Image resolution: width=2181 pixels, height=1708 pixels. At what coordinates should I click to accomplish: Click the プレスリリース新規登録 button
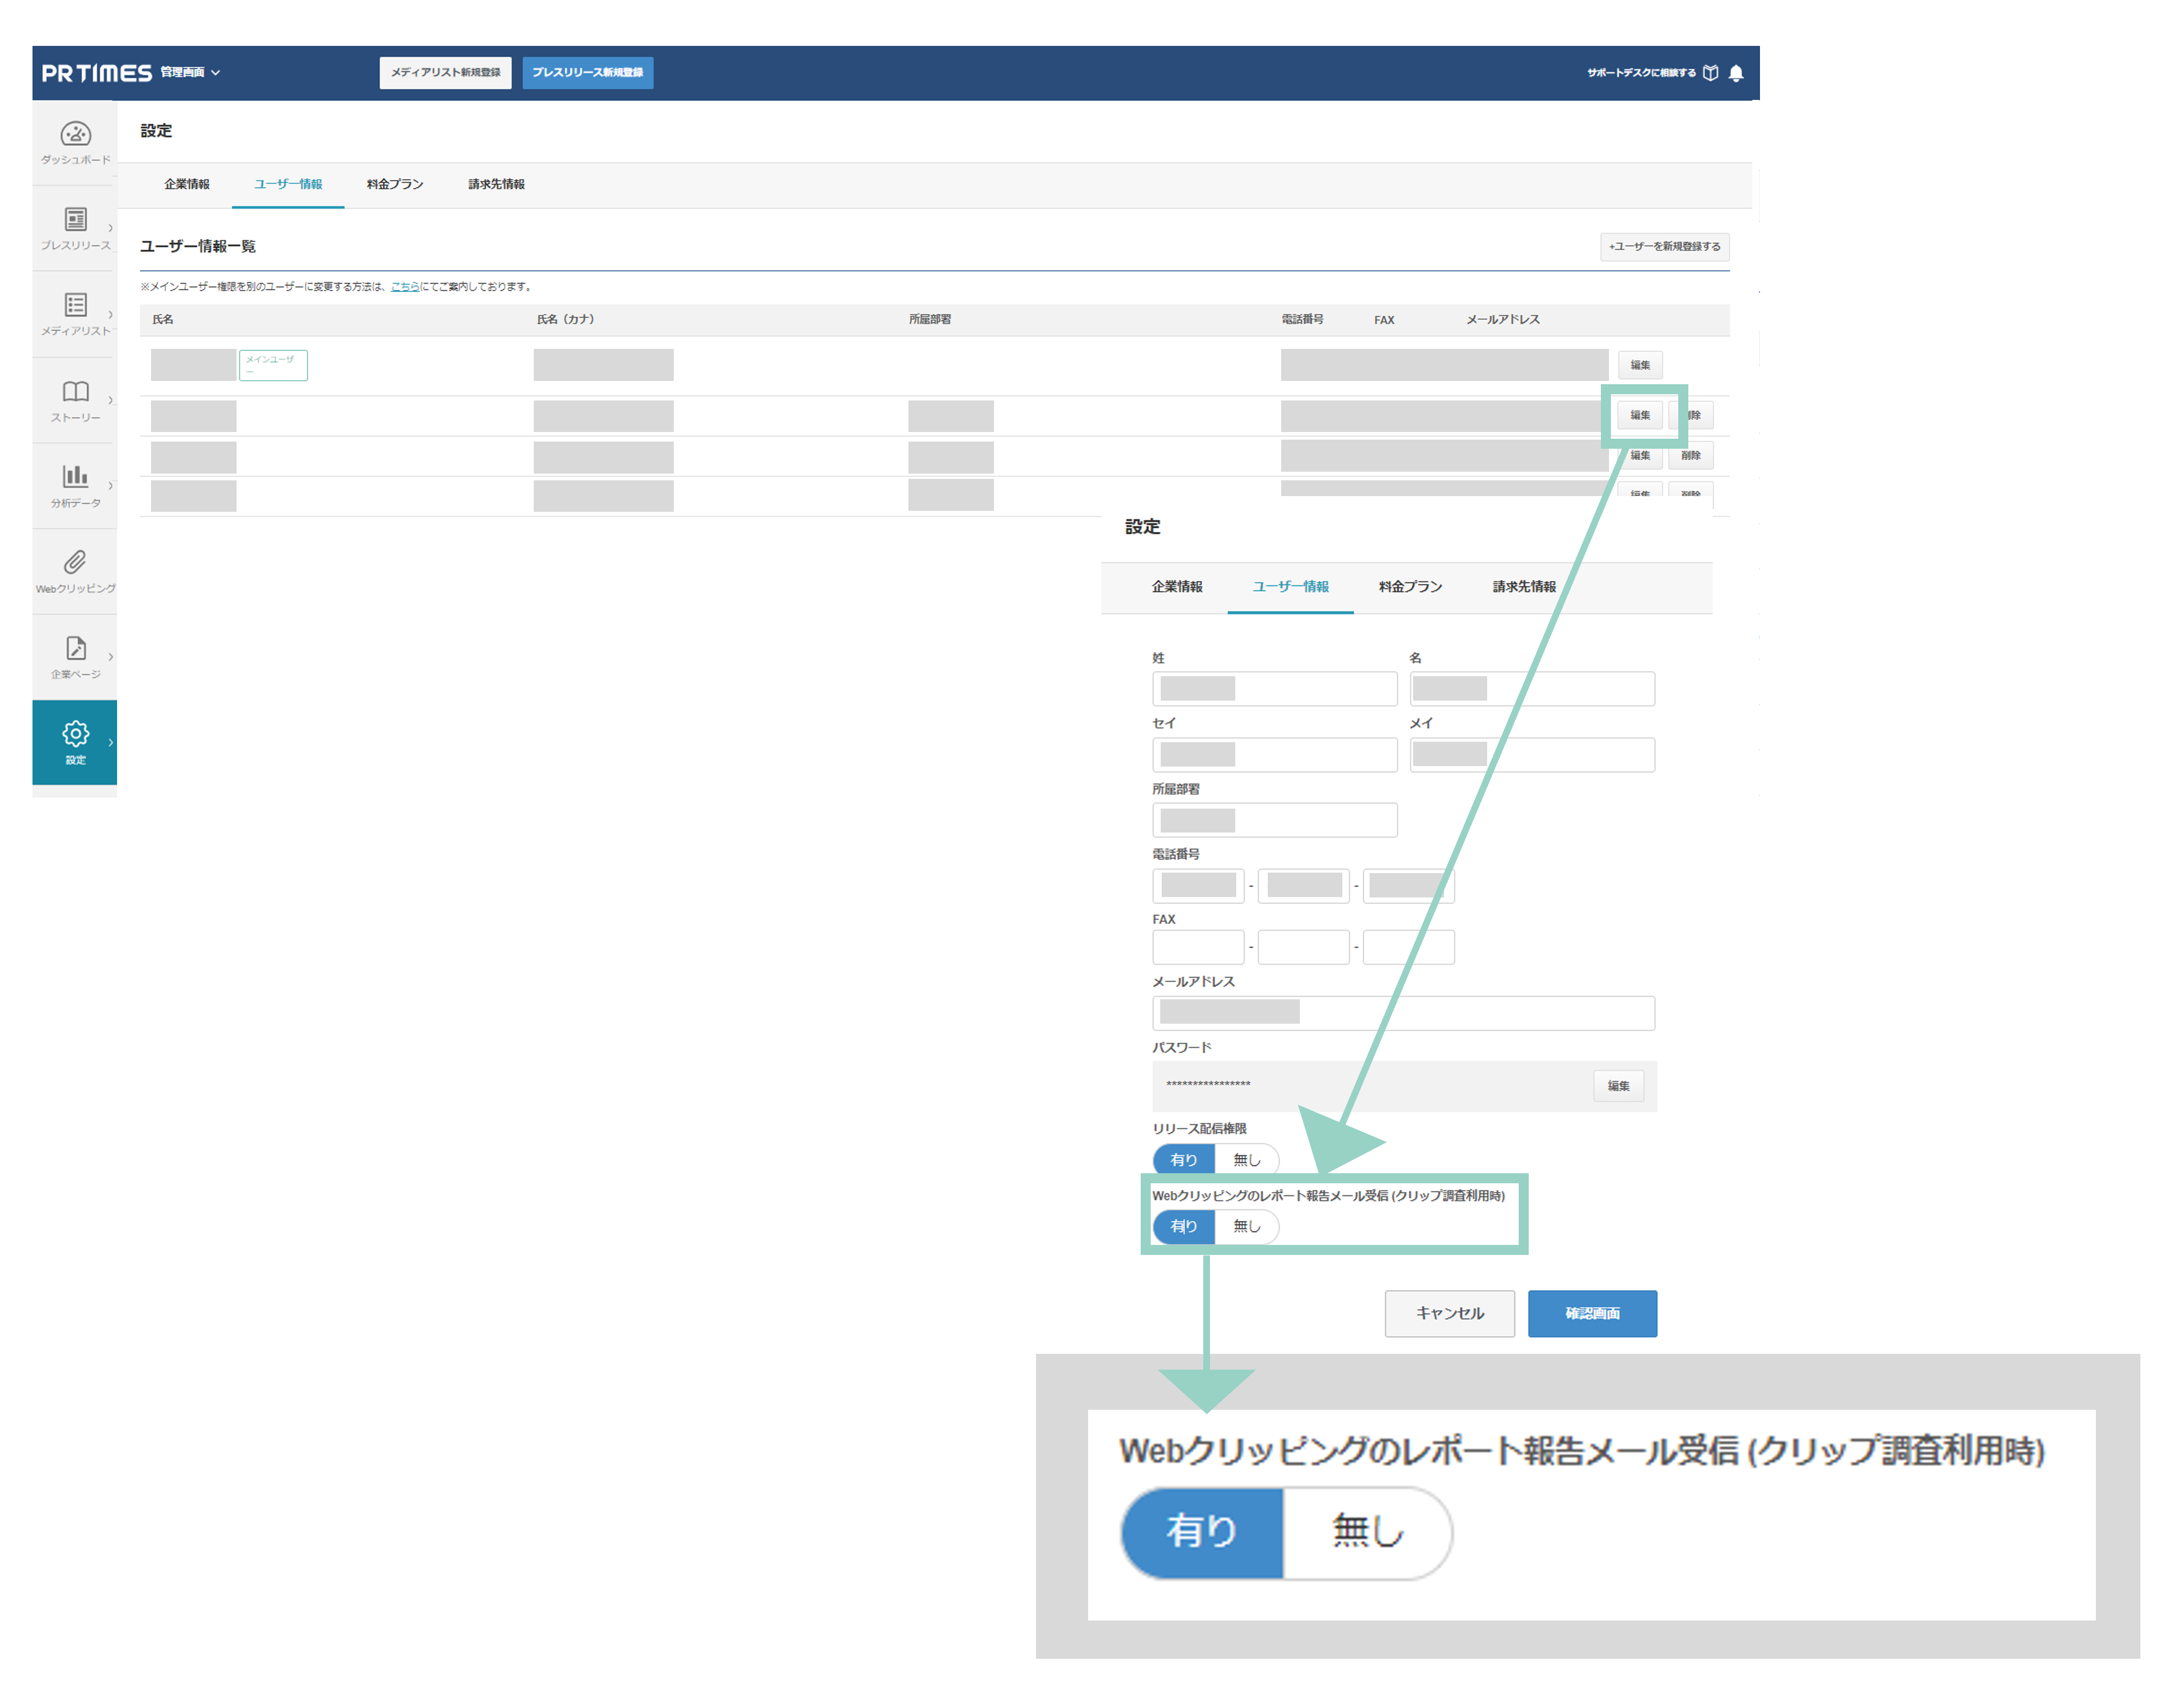[x=587, y=73]
